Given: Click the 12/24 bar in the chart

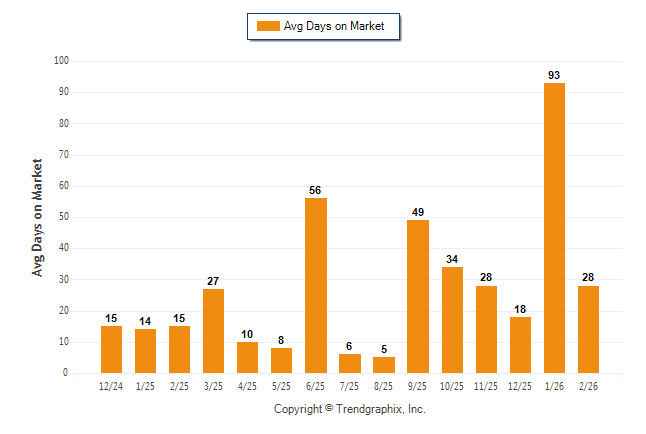Looking at the screenshot, I should [x=112, y=350].
